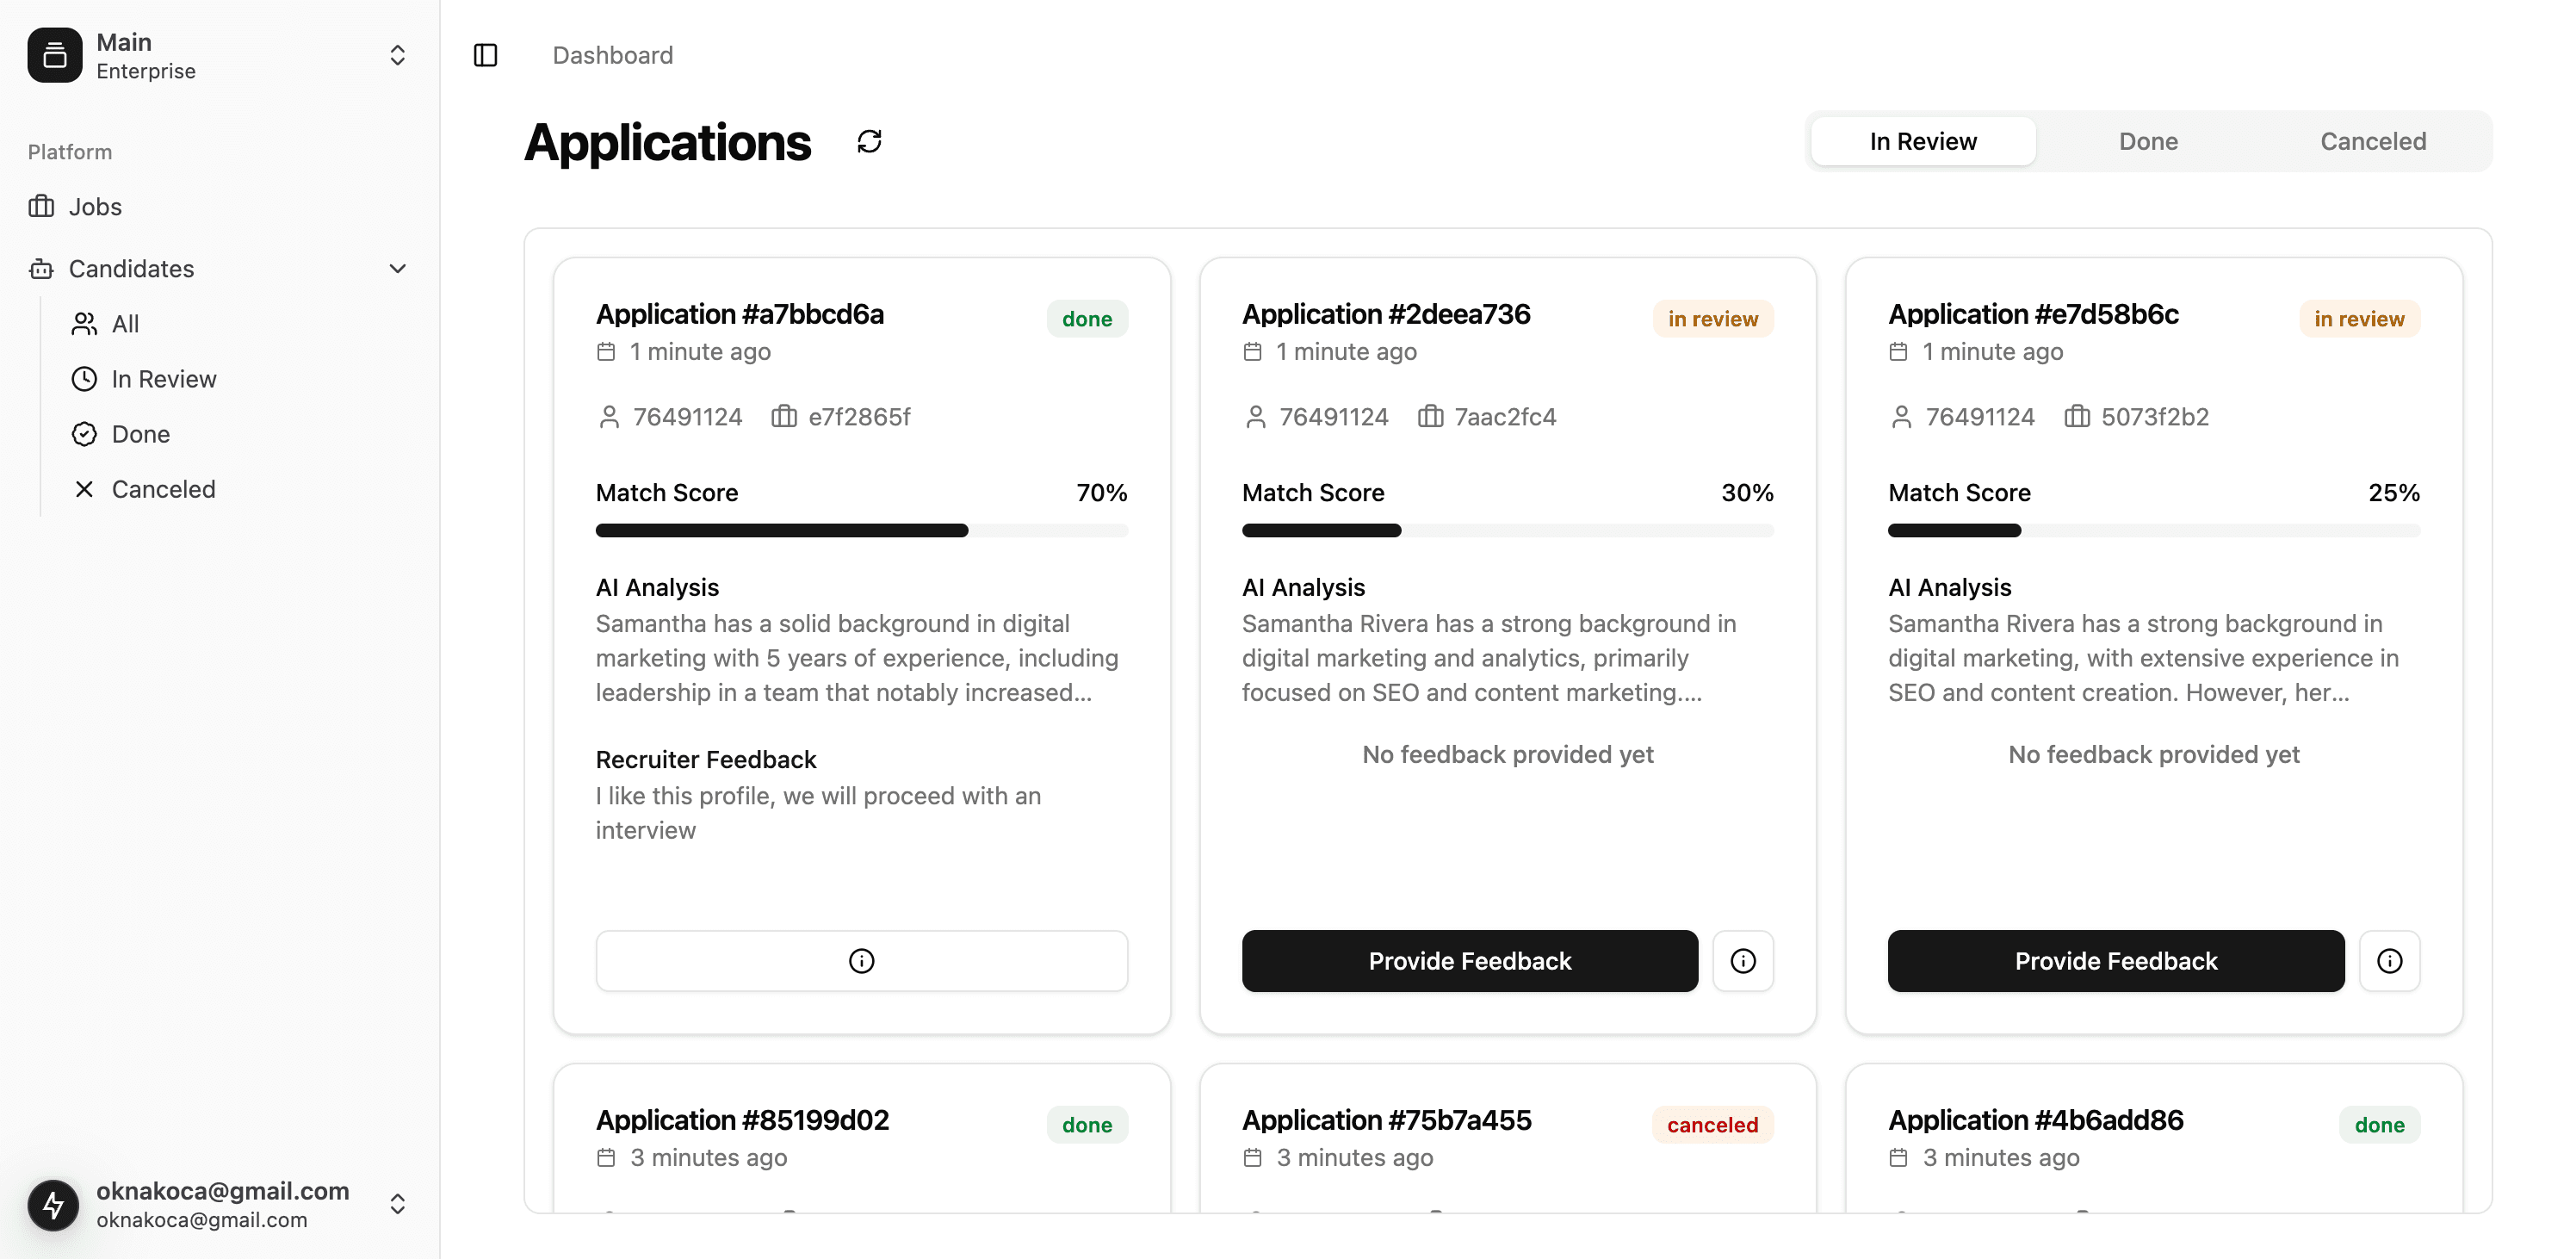Image resolution: width=2576 pixels, height=1259 pixels.
Task: Click the Main Enterprise workspace logo
Action: click(55, 55)
